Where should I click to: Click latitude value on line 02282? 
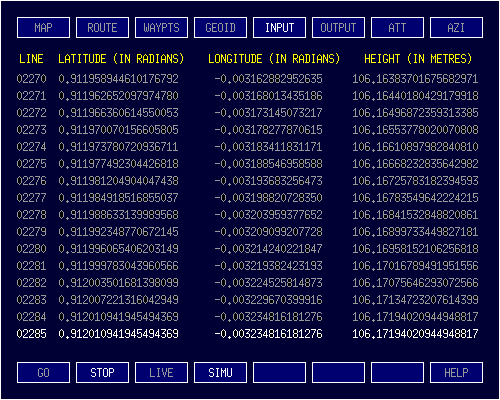tap(118, 283)
